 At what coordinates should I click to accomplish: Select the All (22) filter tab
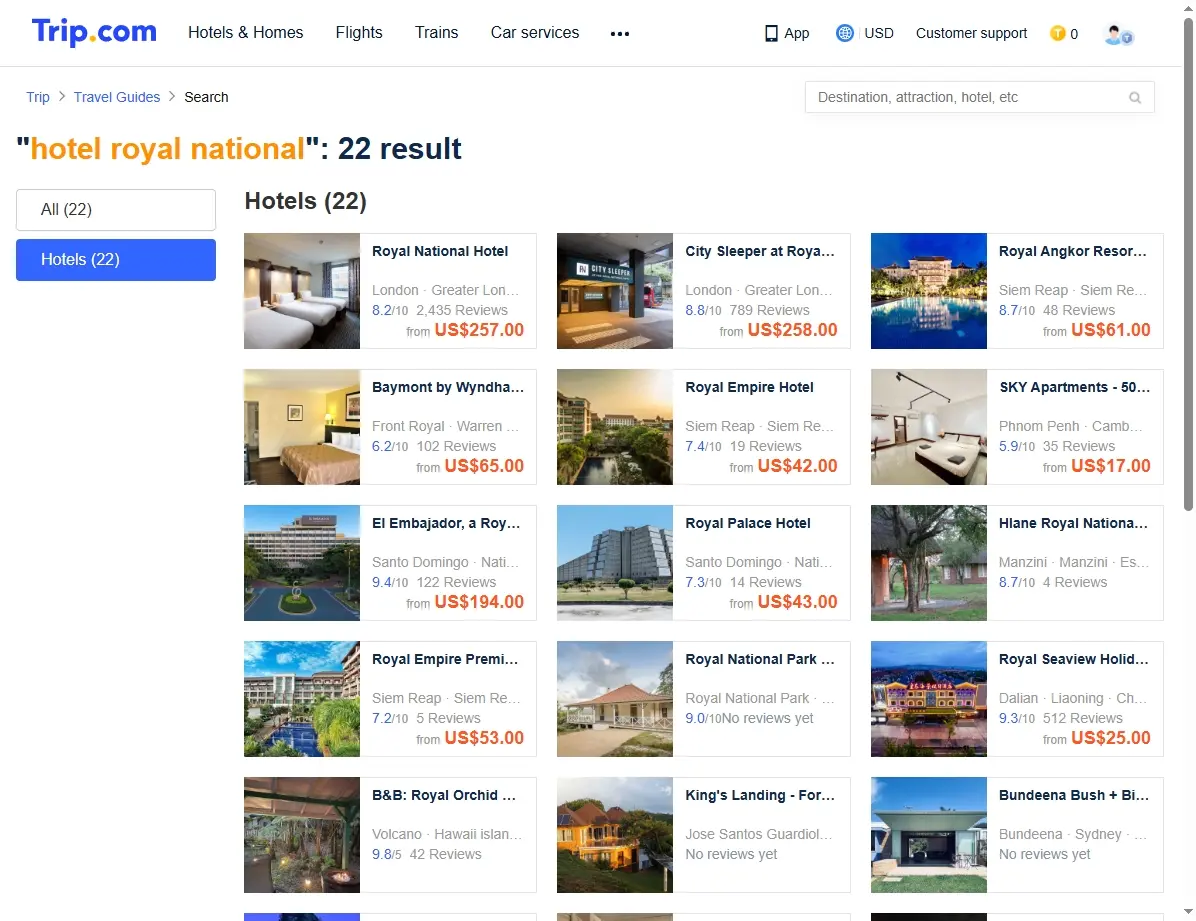(116, 210)
